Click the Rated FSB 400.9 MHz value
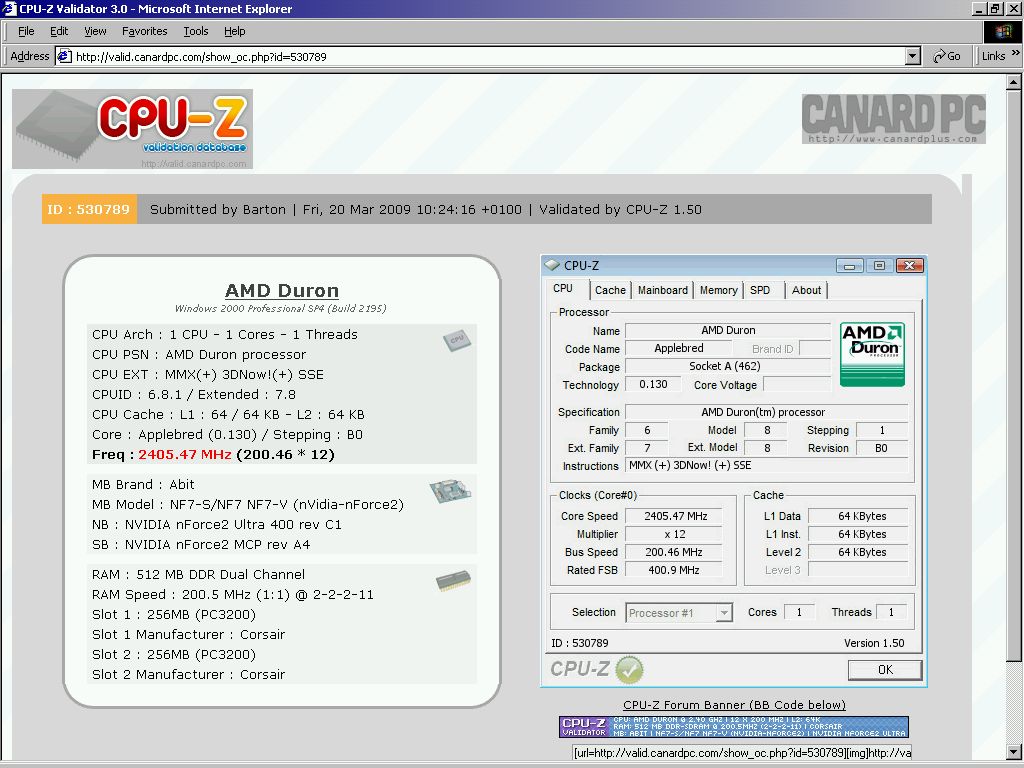The width and height of the screenshot is (1024, 768). 675,570
